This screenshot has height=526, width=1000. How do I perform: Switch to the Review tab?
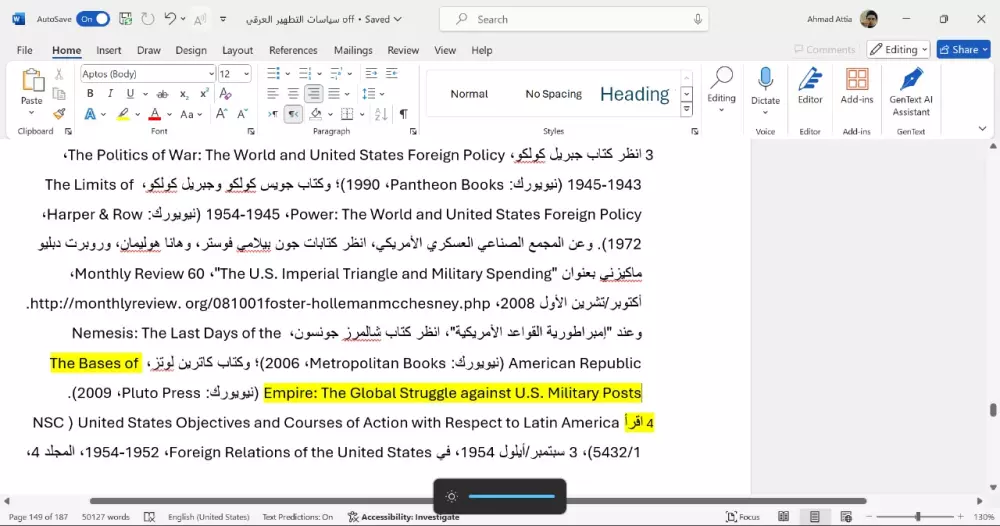click(403, 50)
